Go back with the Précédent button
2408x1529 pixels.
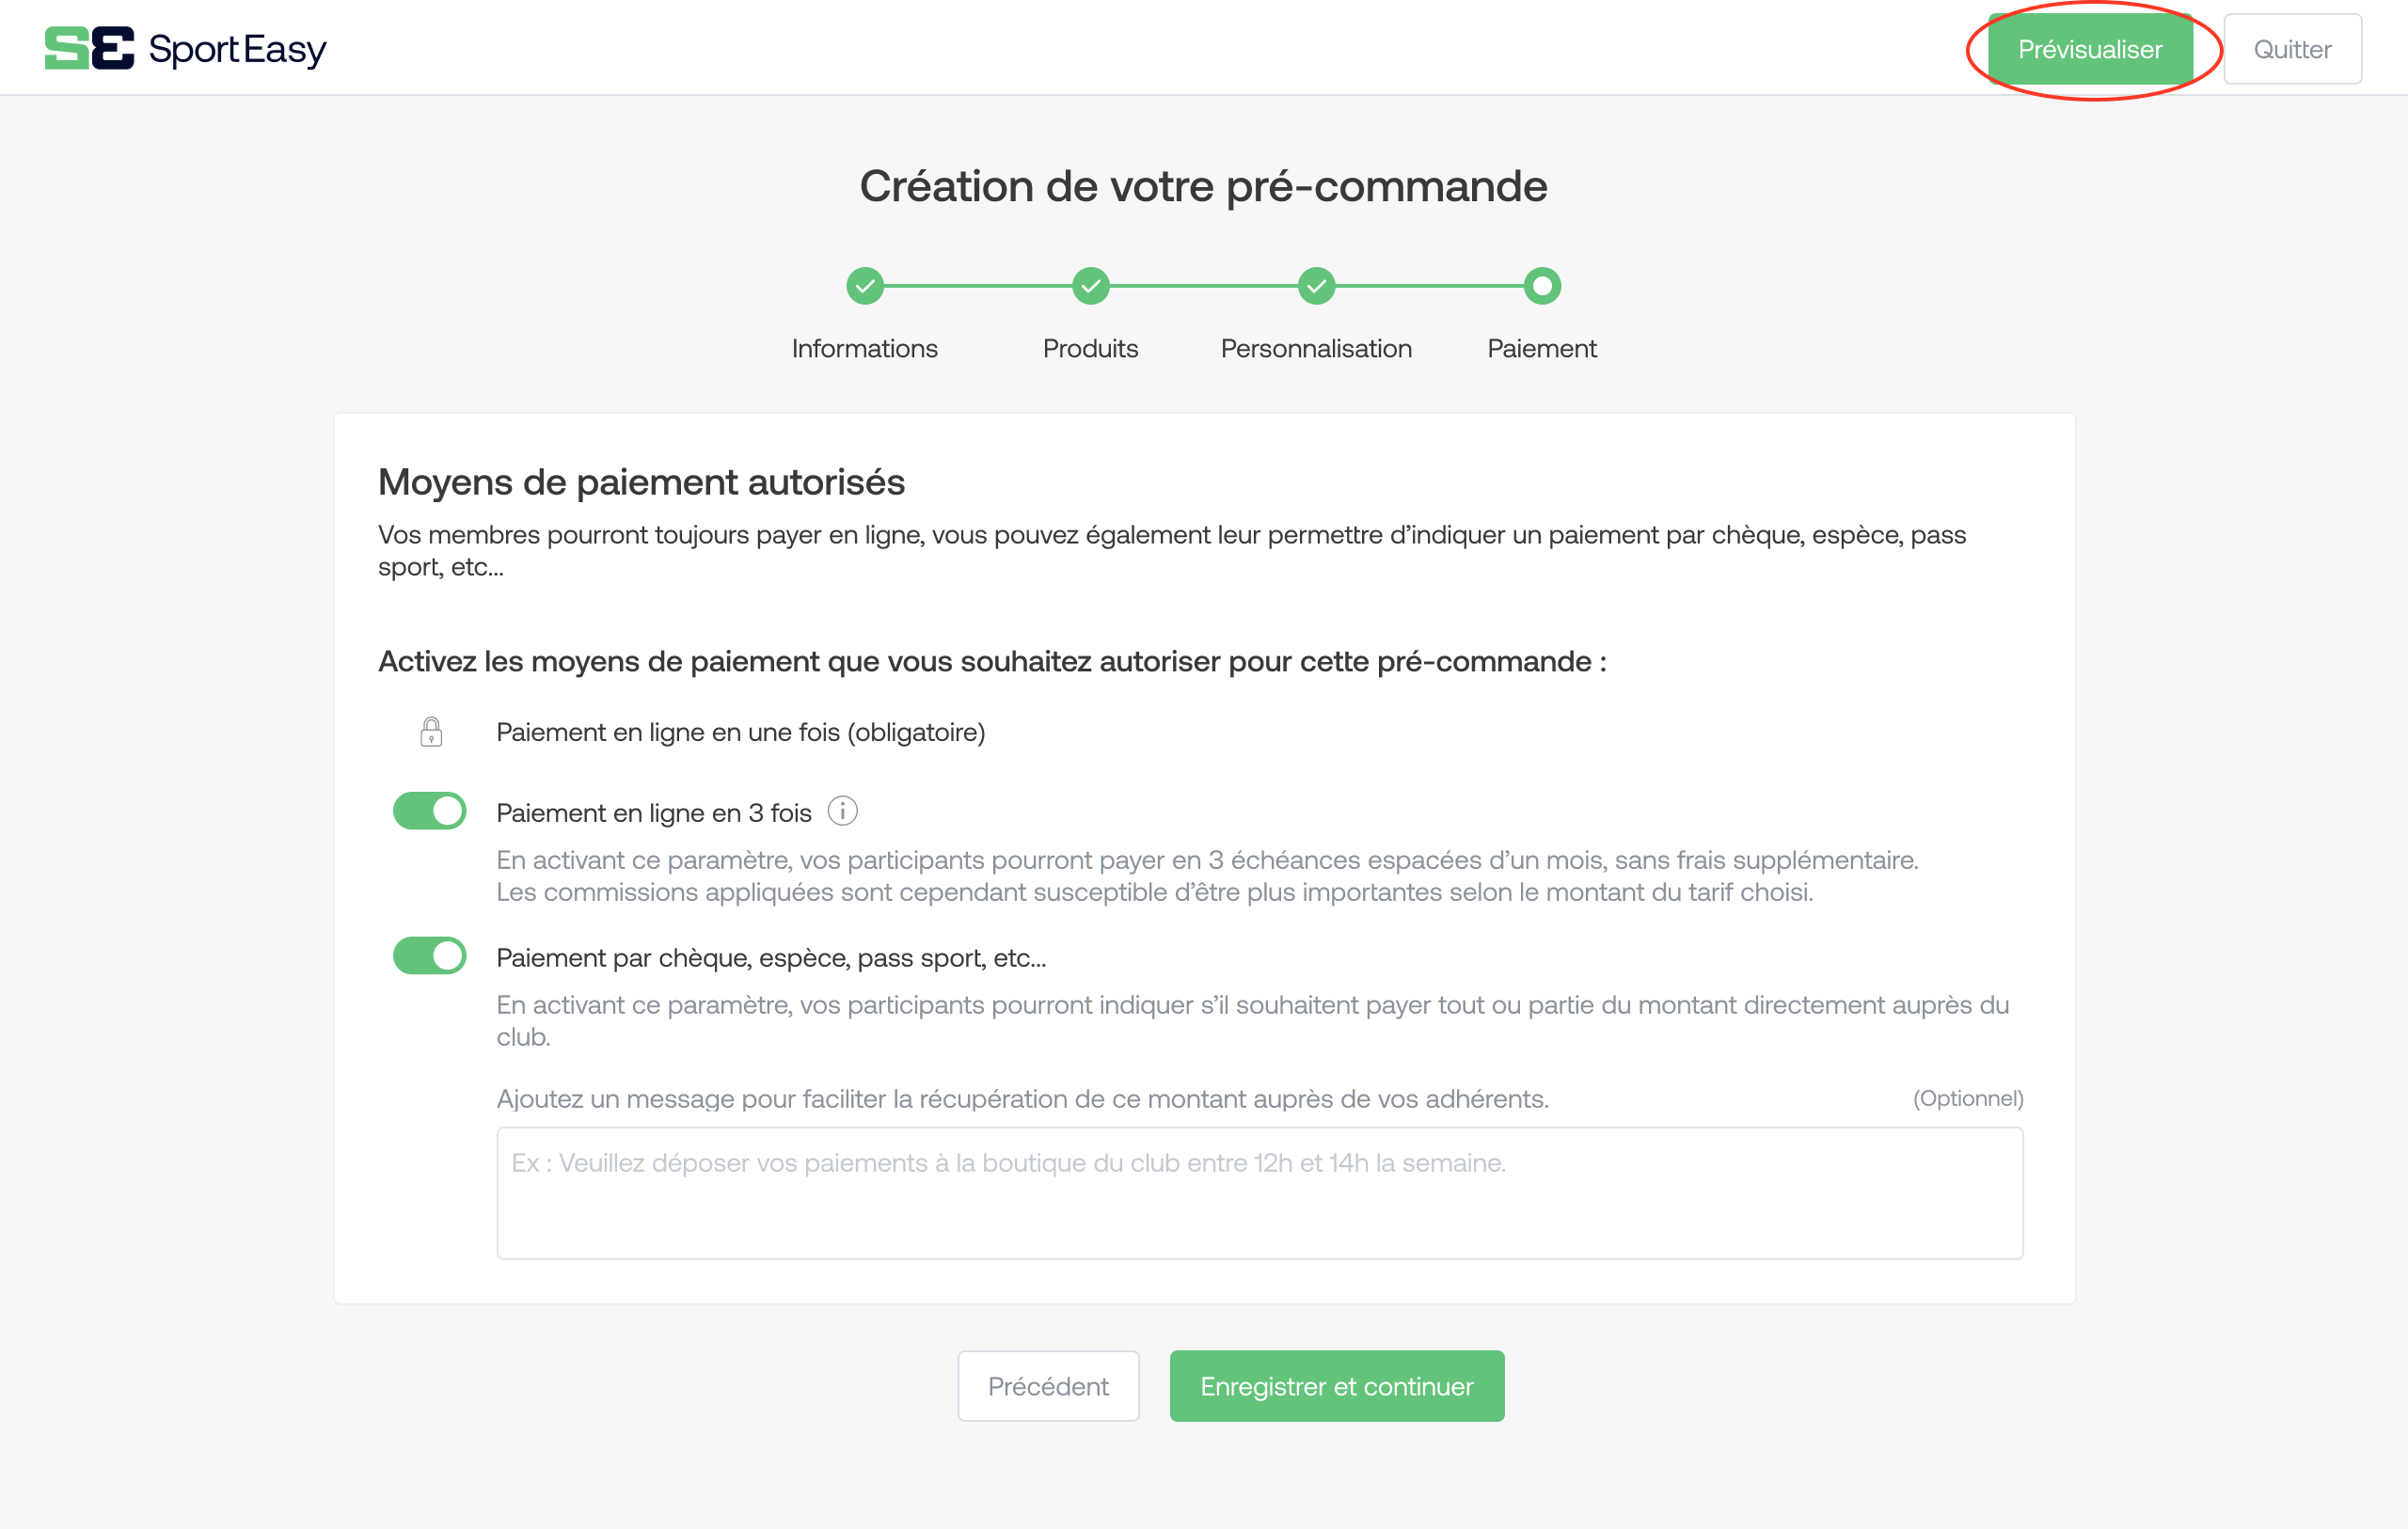click(1048, 1386)
